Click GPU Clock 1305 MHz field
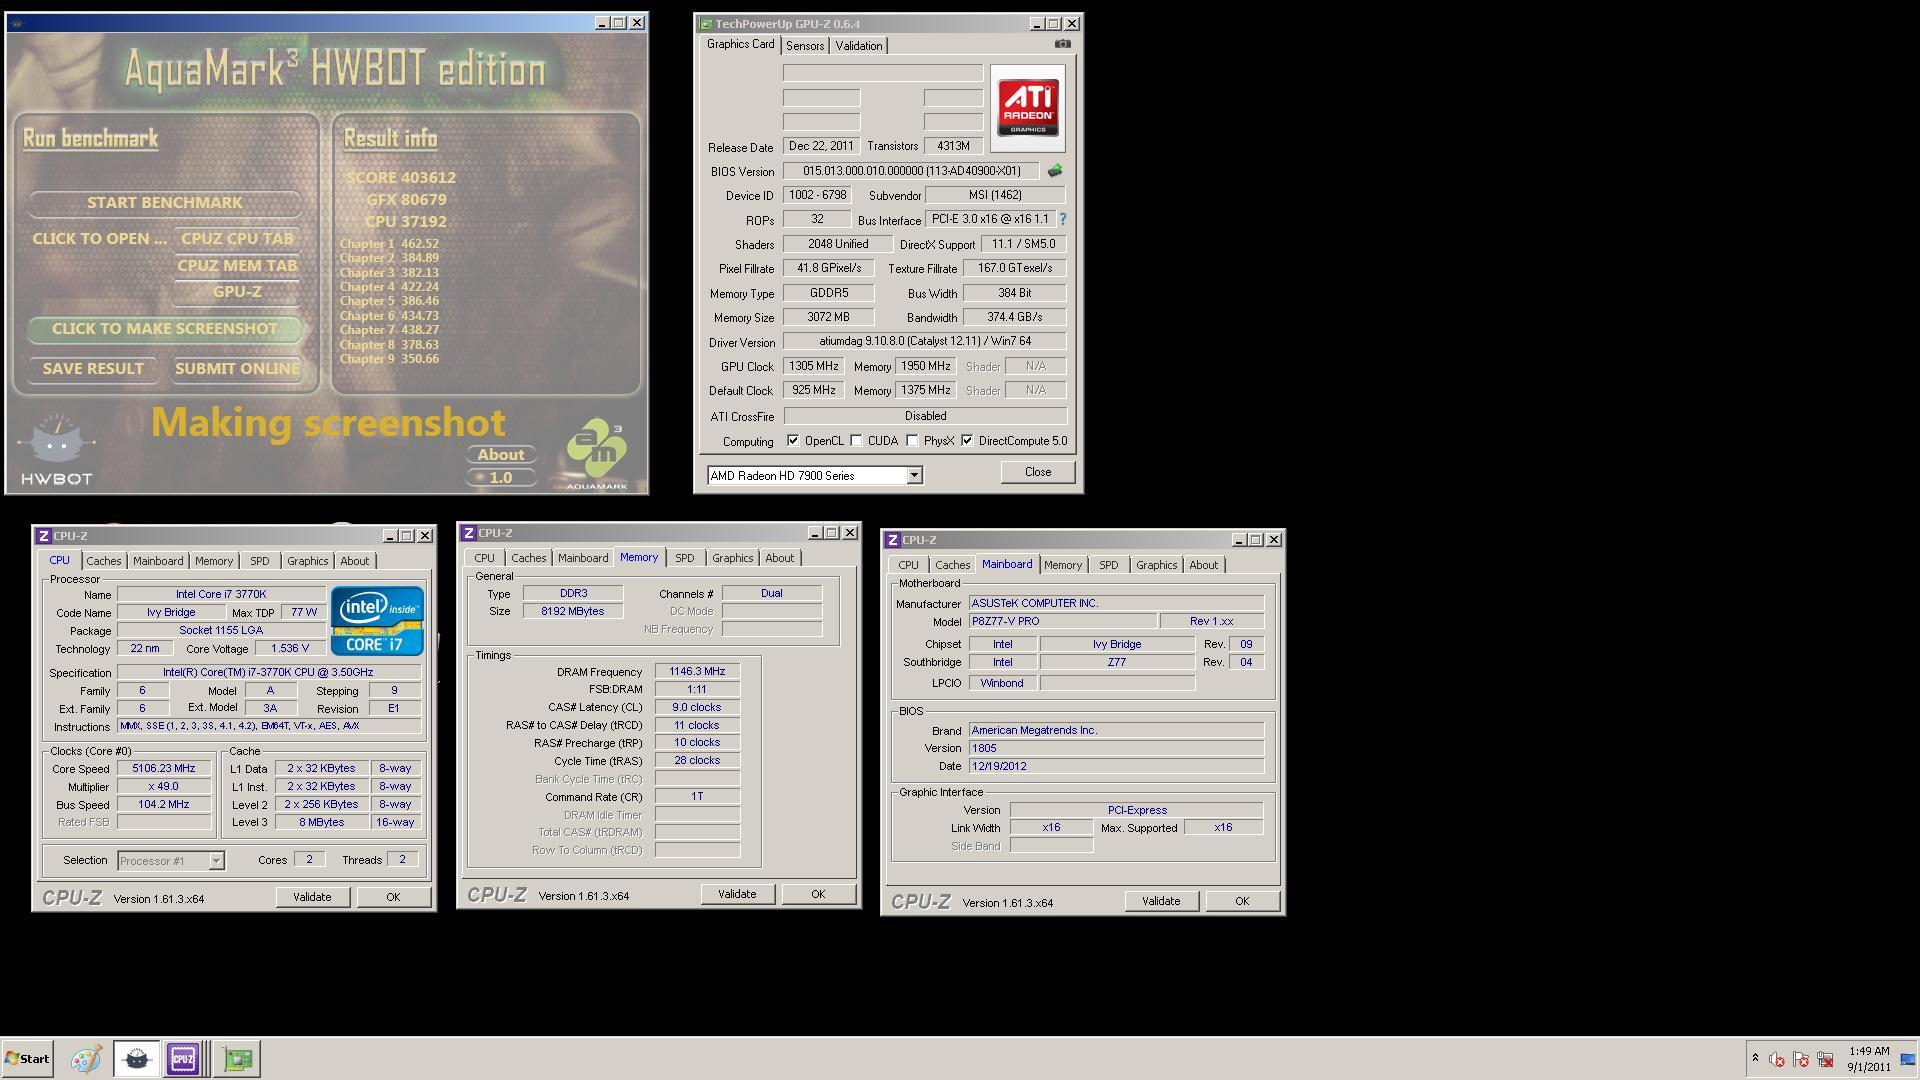Viewport: 1920px width, 1080px height. (x=814, y=366)
